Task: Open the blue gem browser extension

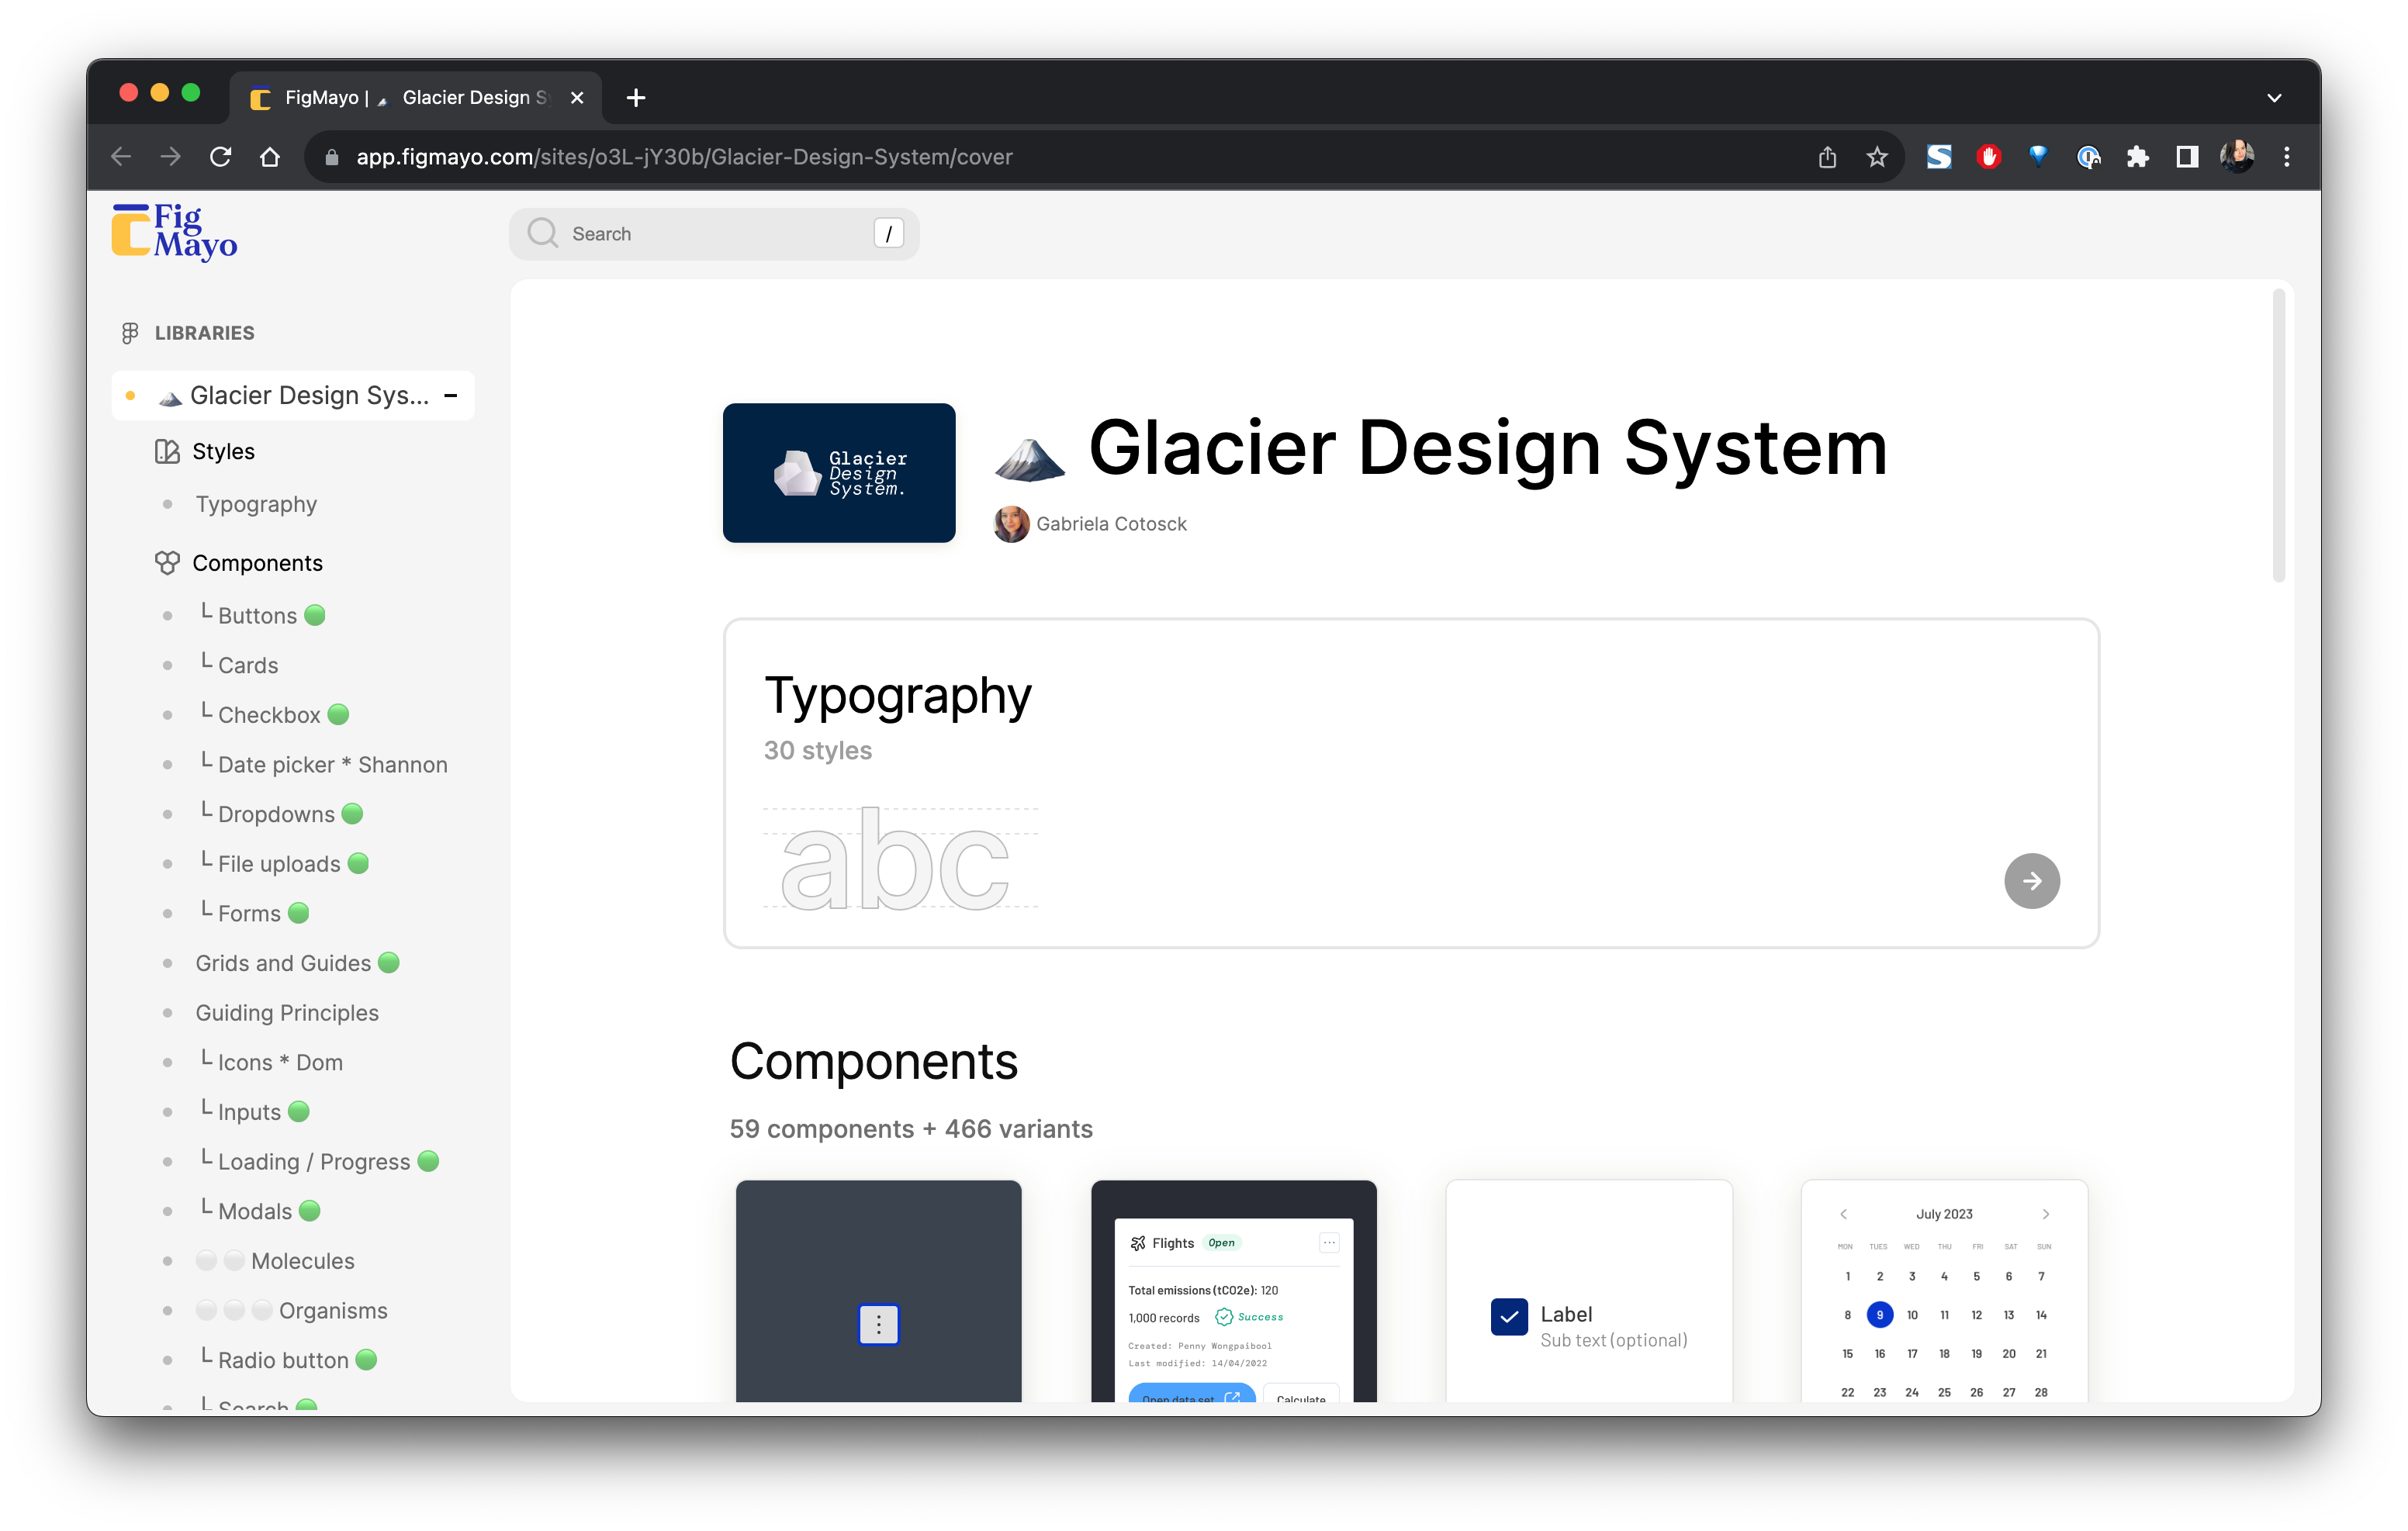Action: [x=2038, y=156]
